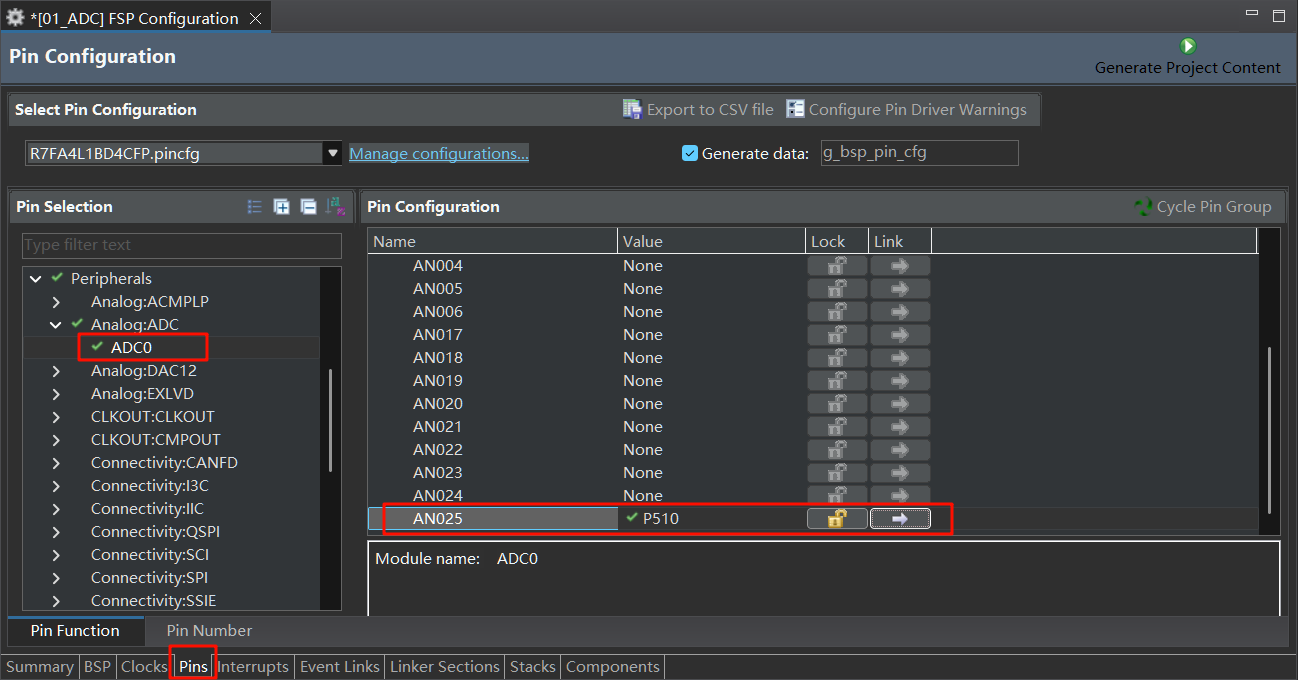1298x680 pixels.
Task: Click the lock icon for AN021
Action: tap(837, 426)
